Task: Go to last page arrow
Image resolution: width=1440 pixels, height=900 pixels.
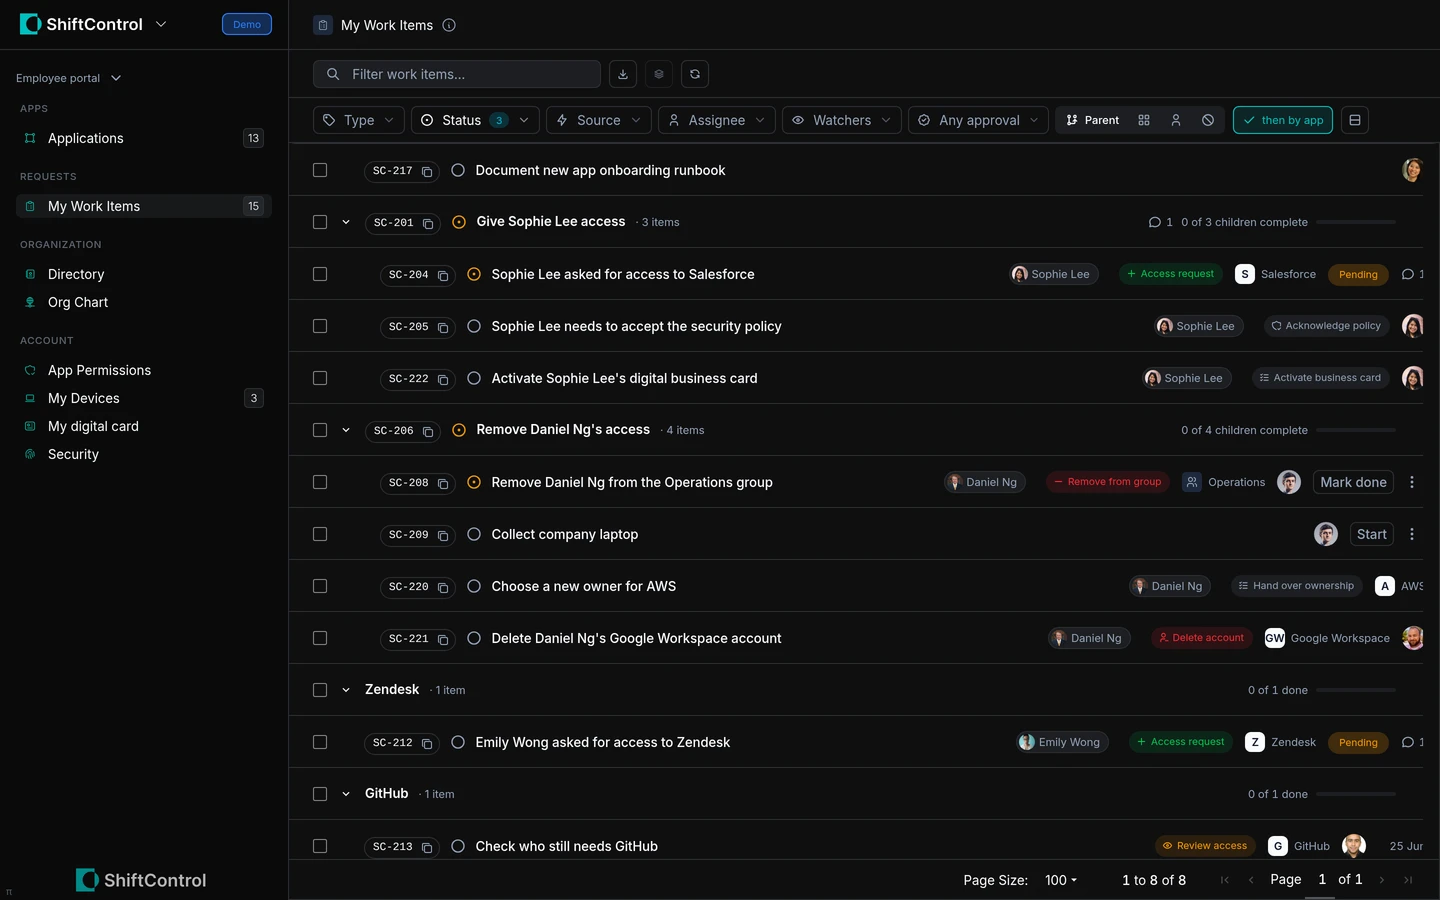Action: pos(1408,880)
